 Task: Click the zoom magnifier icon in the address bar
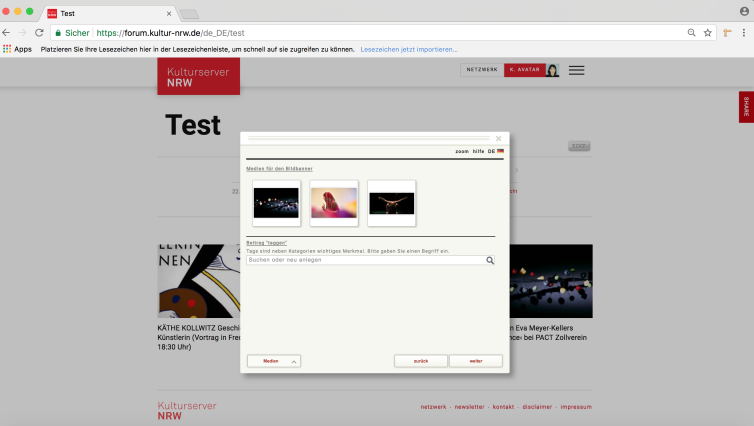pos(691,32)
